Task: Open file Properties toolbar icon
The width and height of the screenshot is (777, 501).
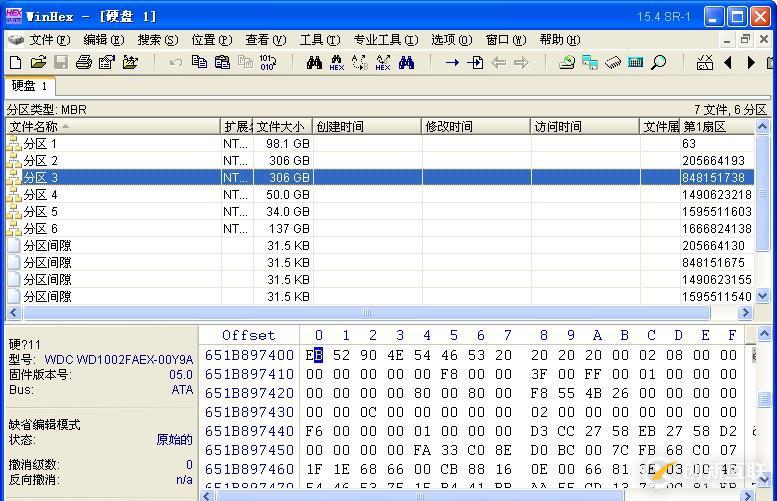Action: pos(107,62)
